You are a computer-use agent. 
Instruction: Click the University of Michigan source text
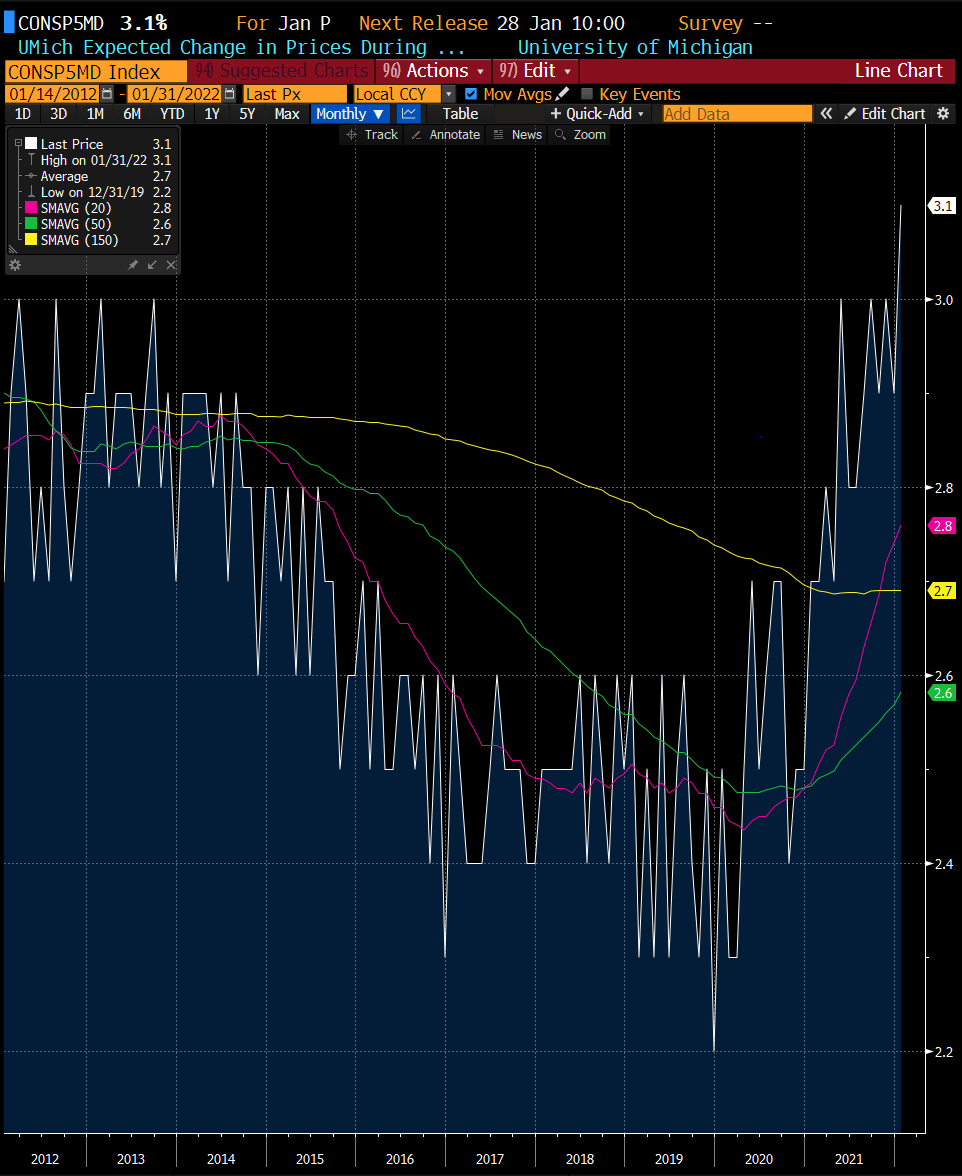pyautogui.click(x=635, y=47)
